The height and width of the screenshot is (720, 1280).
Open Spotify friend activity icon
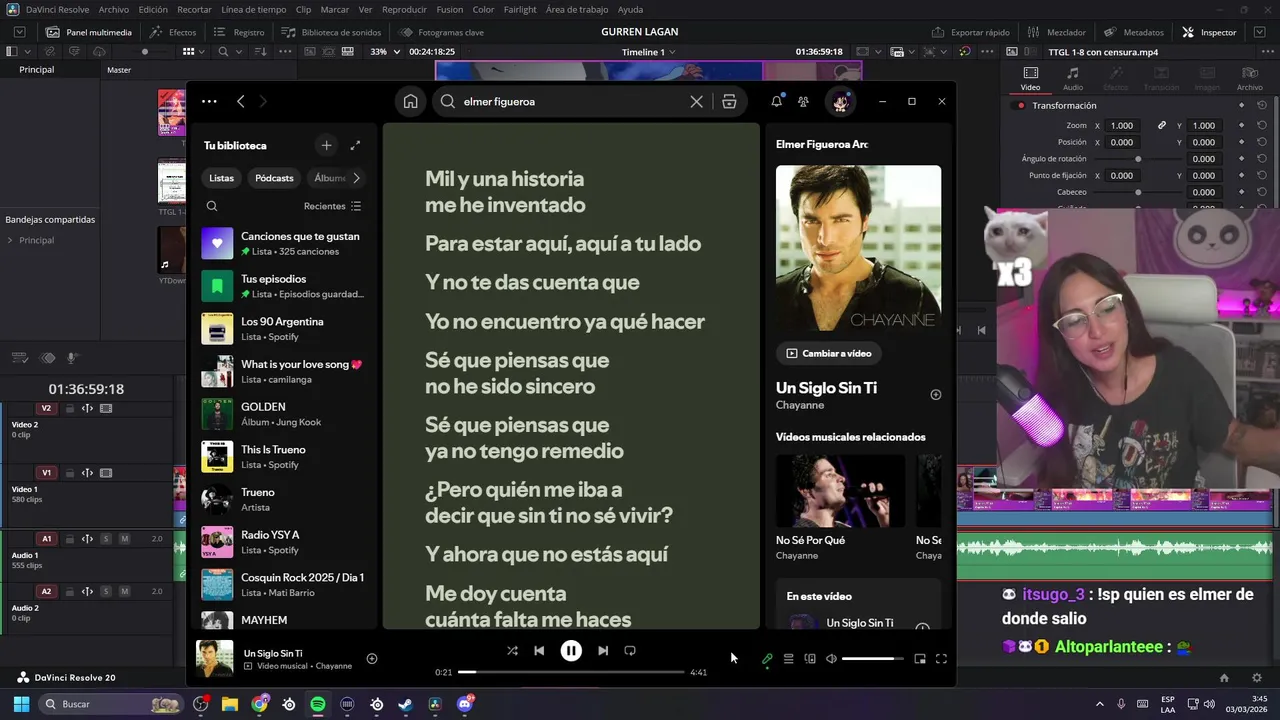pos(803,101)
